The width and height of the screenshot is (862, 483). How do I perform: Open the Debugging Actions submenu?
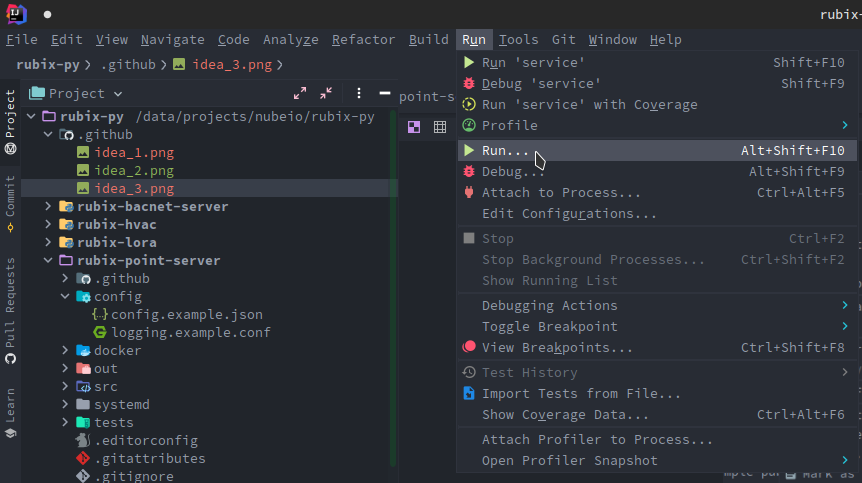pyautogui.click(x=657, y=306)
